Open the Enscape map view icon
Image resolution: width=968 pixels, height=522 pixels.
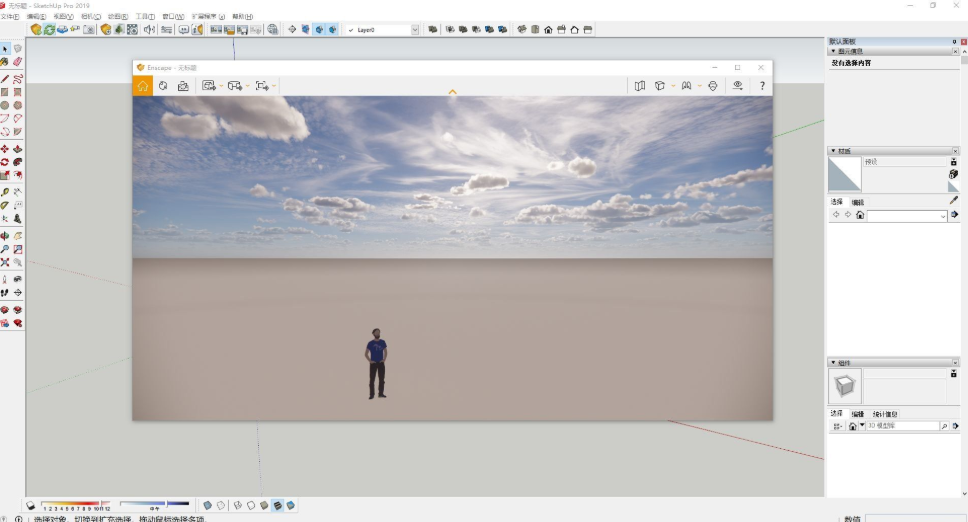pyautogui.click(x=640, y=86)
